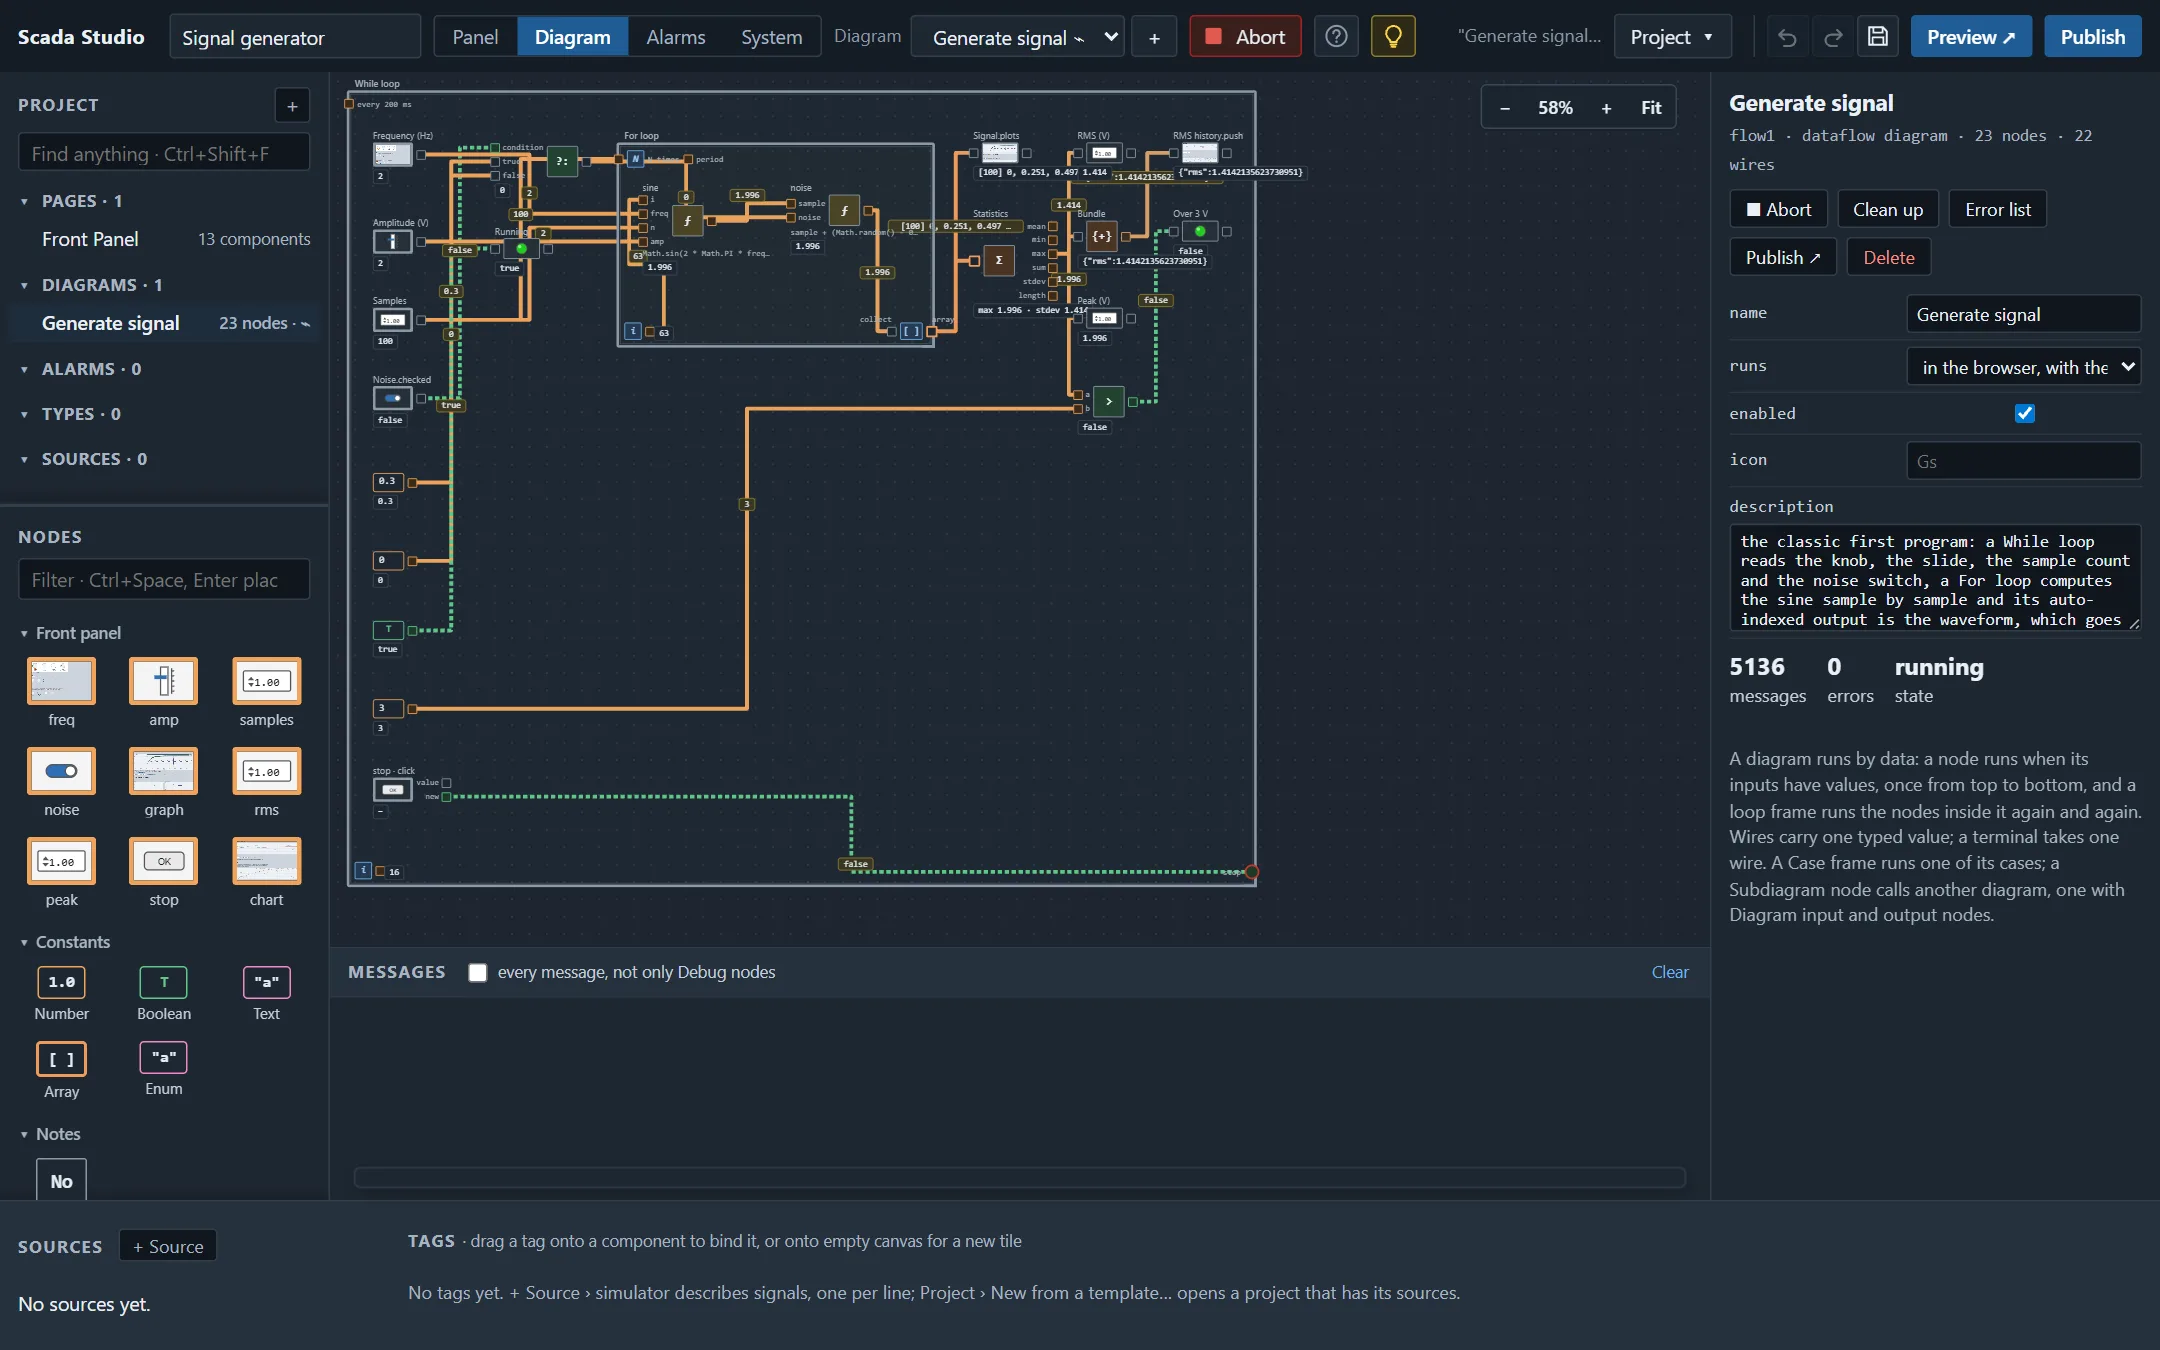Select Generate signal in project tree
2160x1350 pixels.
coord(165,323)
